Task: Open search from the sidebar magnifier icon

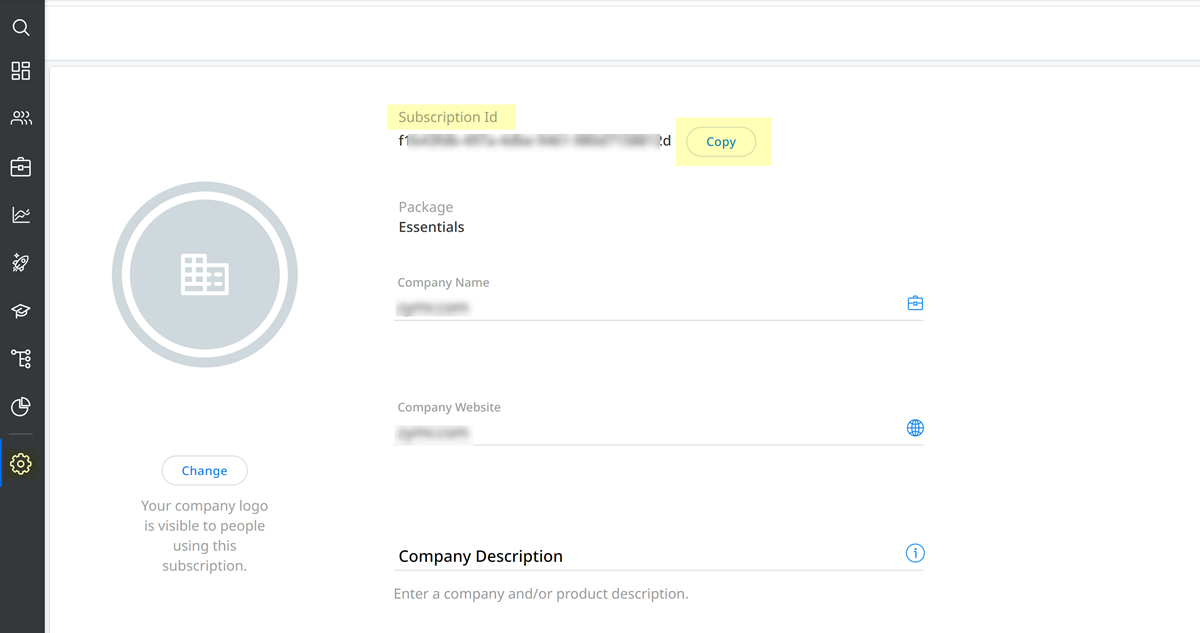Action: [x=21, y=28]
